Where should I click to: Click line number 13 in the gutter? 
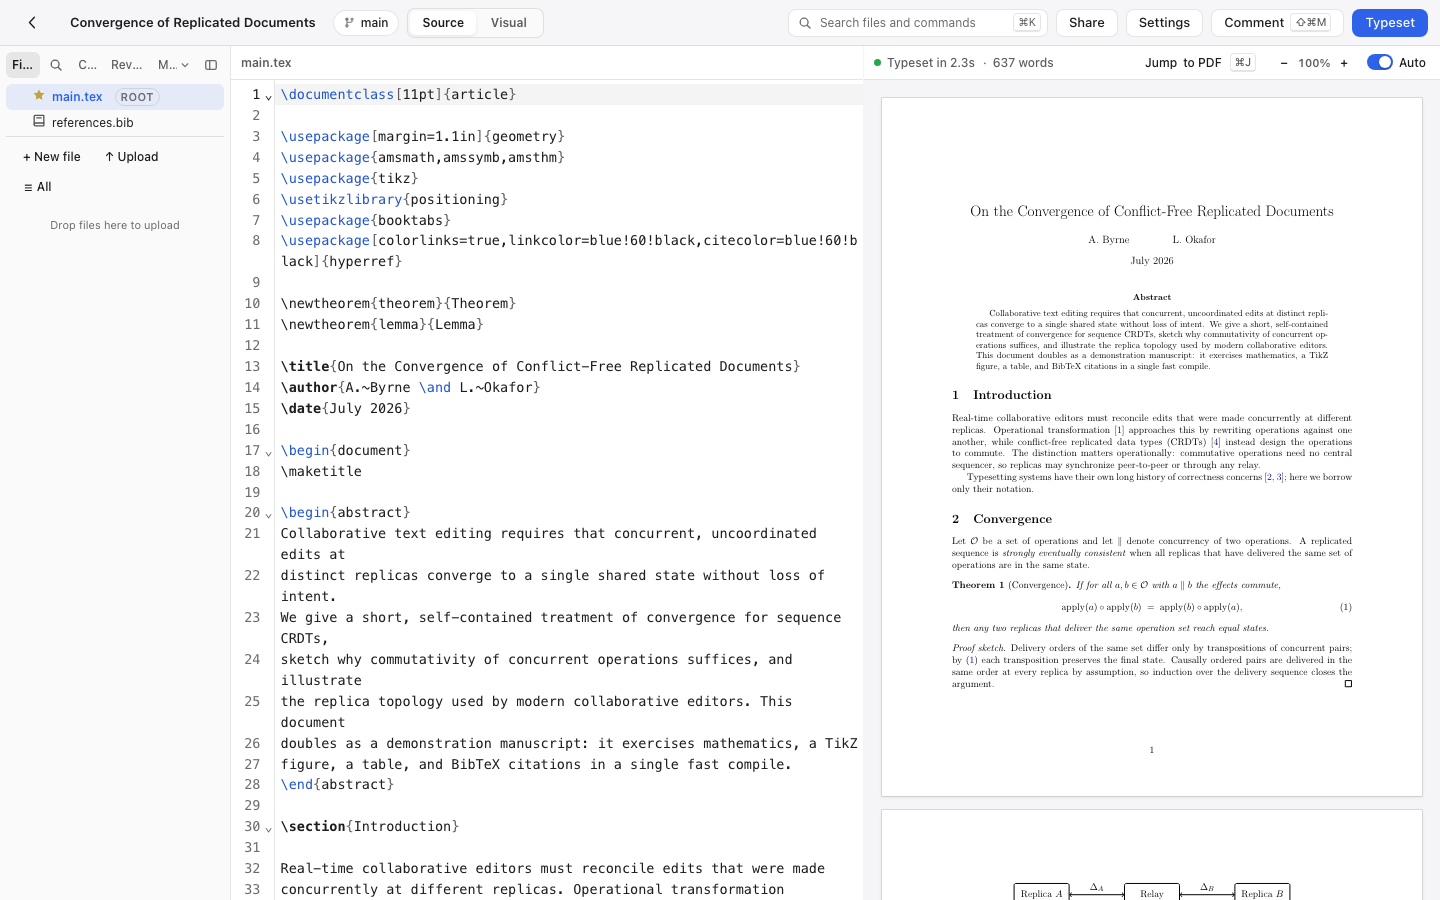point(252,366)
